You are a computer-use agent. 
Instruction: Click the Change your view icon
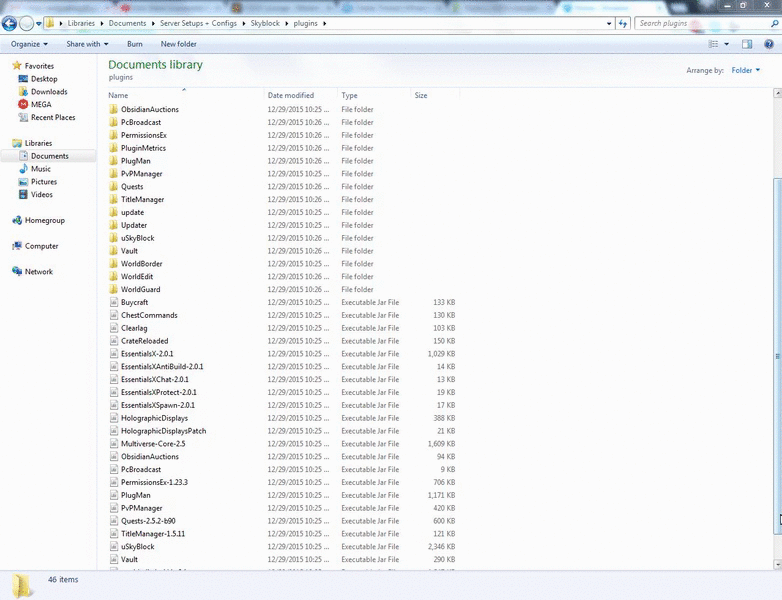(x=714, y=44)
